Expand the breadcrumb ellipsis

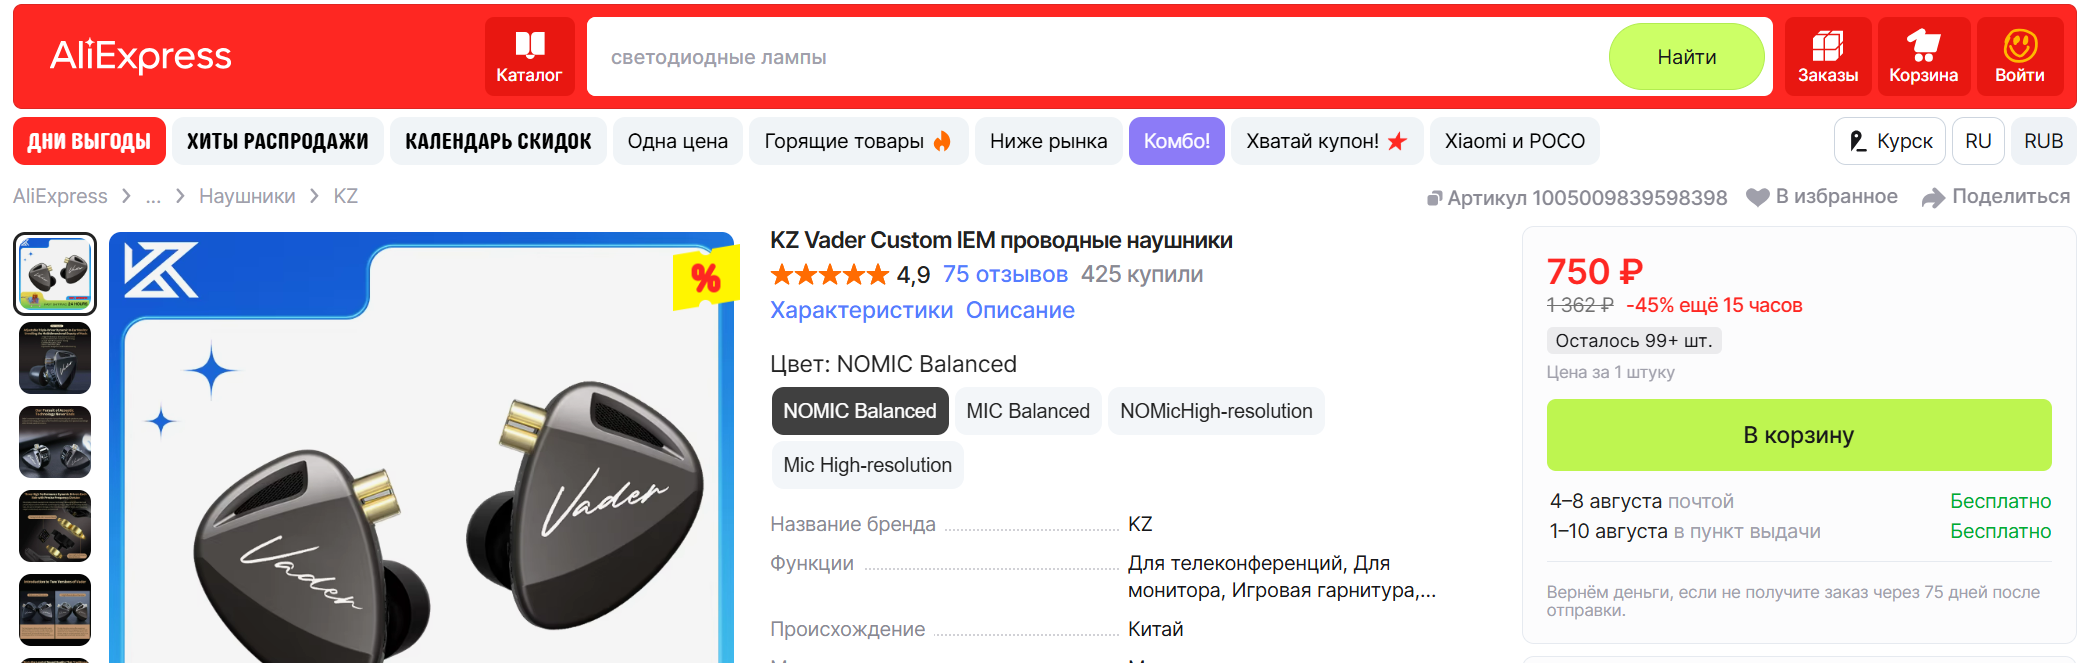click(153, 196)
